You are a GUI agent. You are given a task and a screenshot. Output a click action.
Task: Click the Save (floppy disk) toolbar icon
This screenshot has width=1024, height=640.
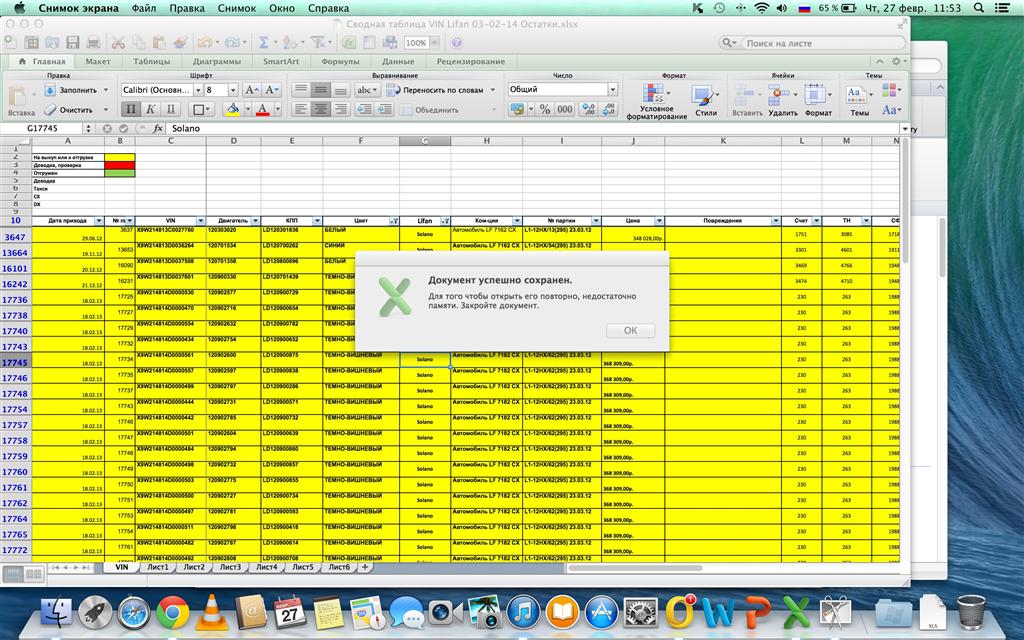(72, 42)
